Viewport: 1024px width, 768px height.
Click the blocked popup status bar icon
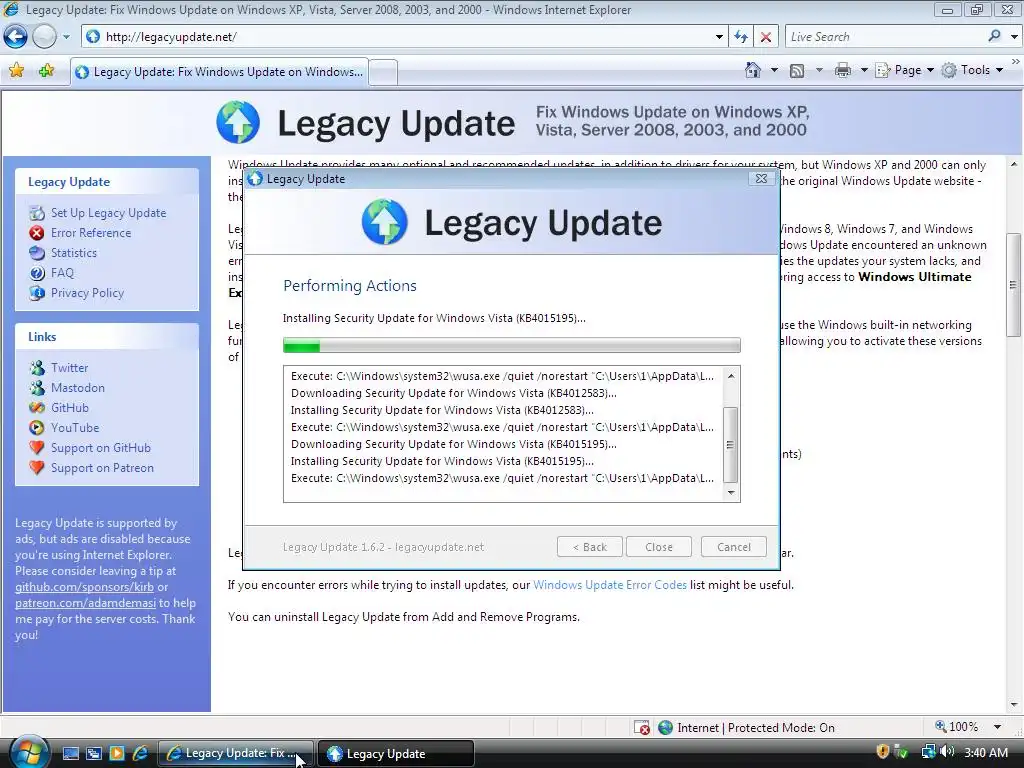pyautogui.click(x=642, y=728)
